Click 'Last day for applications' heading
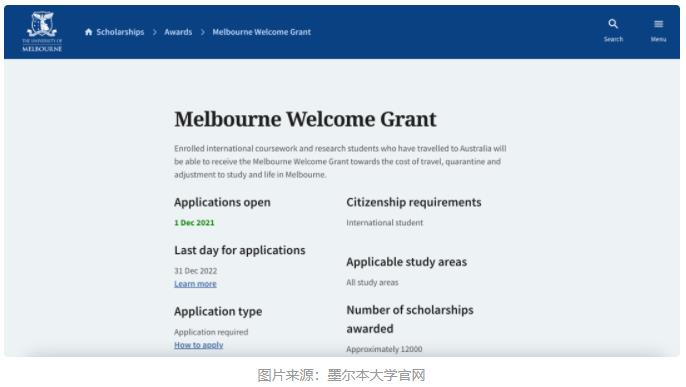The height and width of the screenshot is (387, 686). [240, 250]
